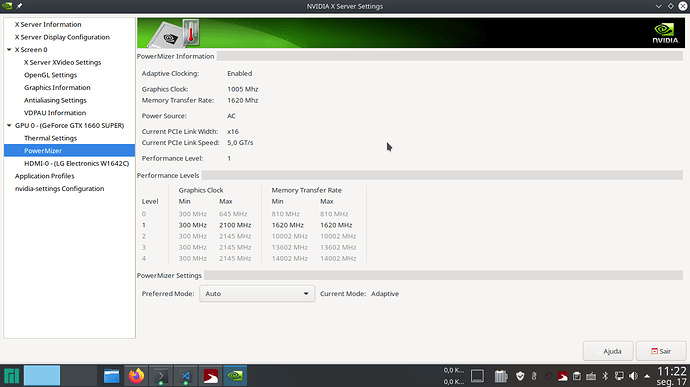Go to OpenGL Settings
The image size is (690, 387).
click(x=50, y=75)
